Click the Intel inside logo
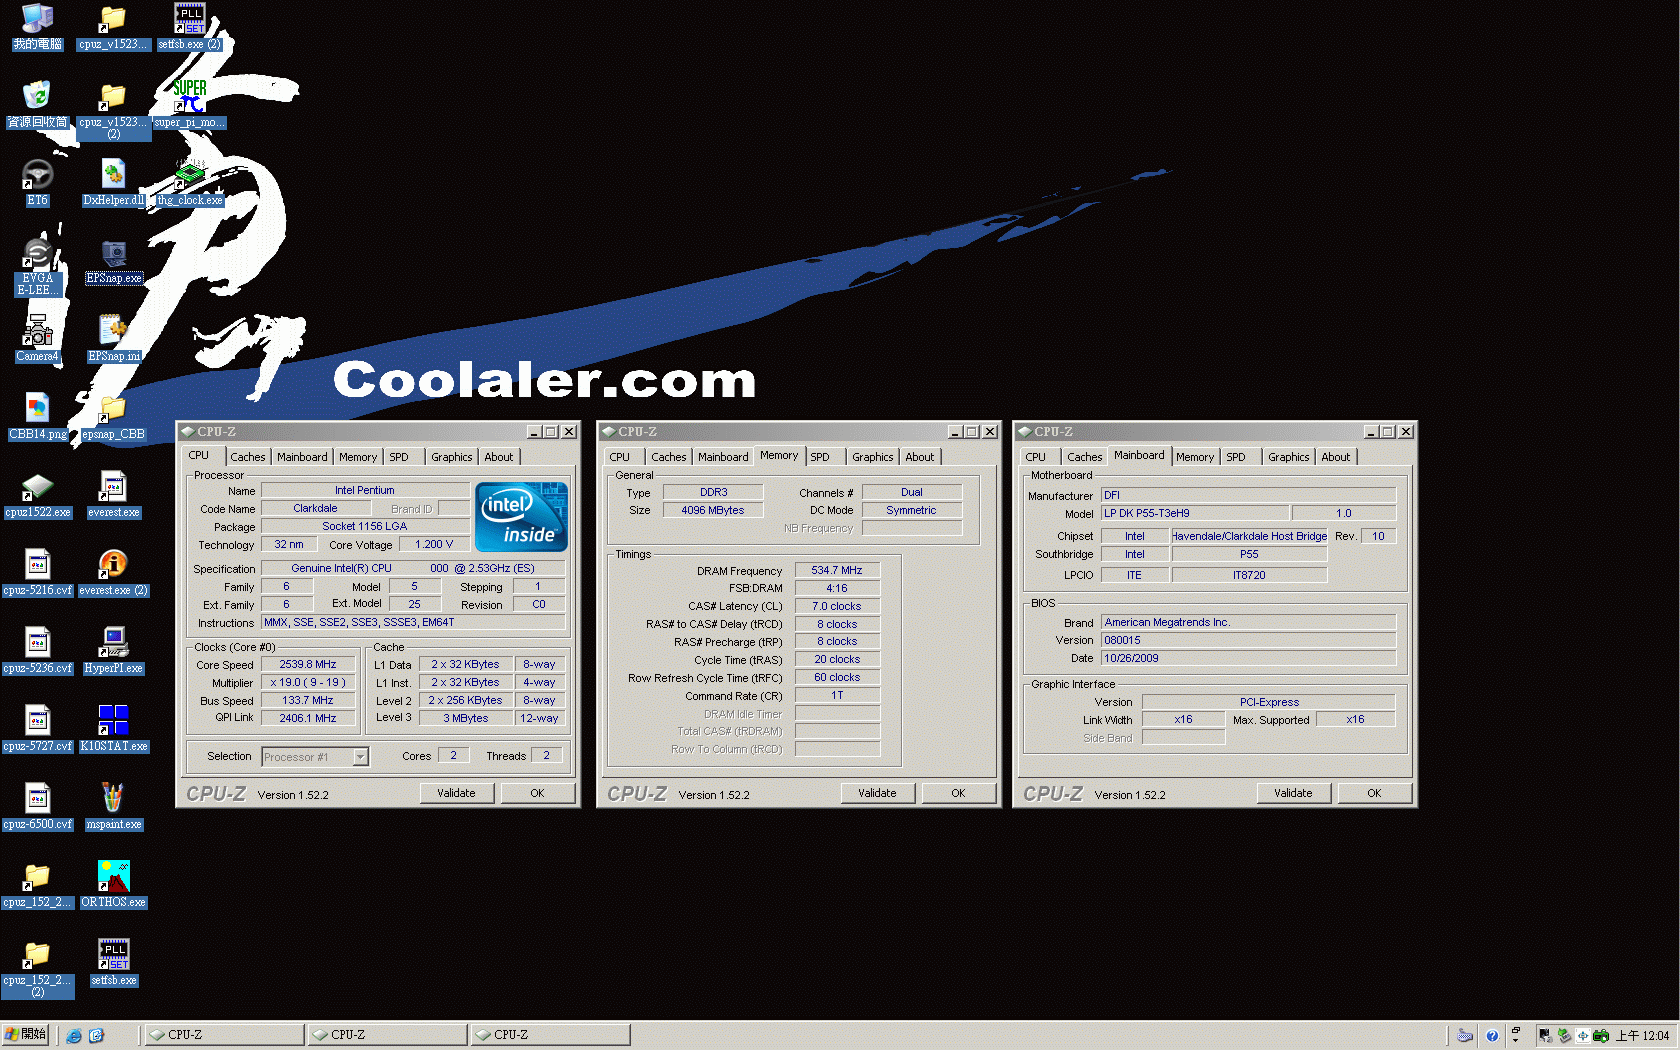Image resolution: width=1680 pixels, height=1050 pixels. click(x=521, y=517)
